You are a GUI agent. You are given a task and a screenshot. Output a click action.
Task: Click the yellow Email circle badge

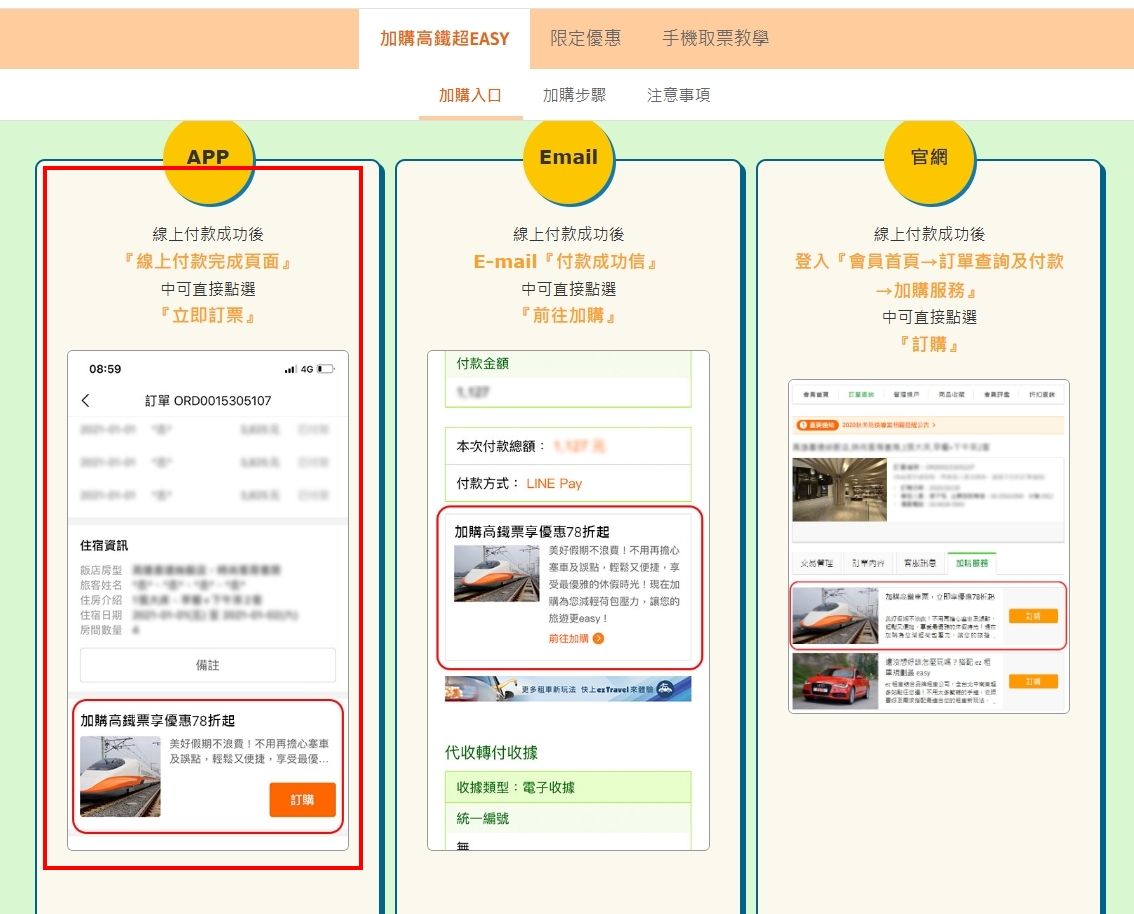click(x=568, y=157)
